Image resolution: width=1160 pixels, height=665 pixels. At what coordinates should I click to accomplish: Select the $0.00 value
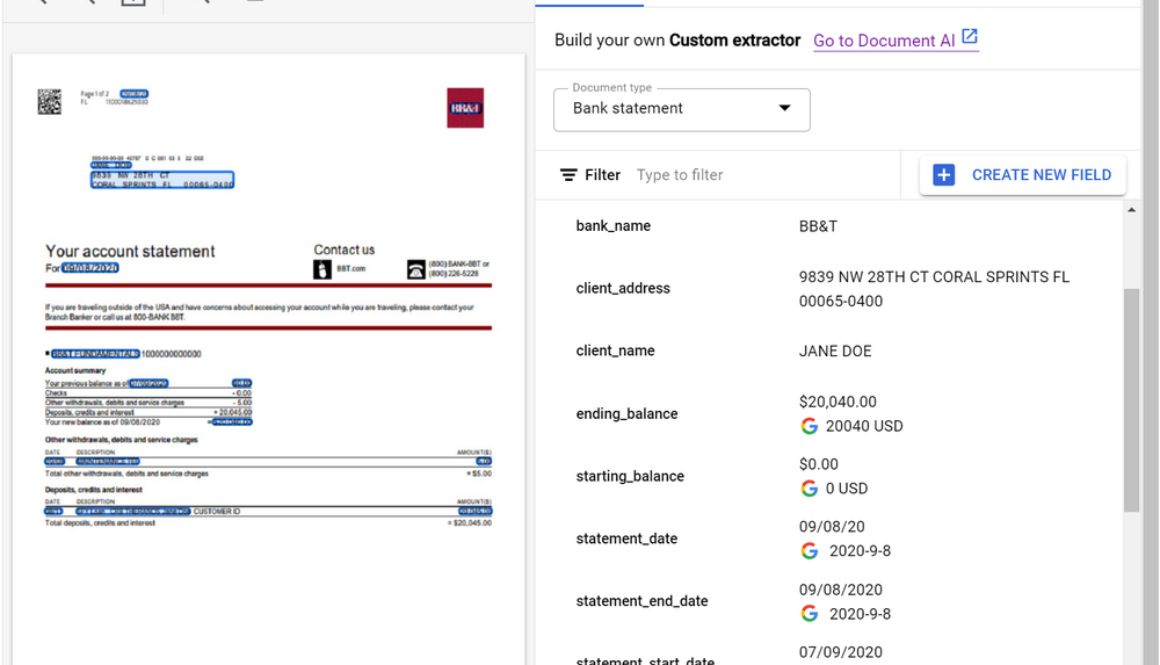[818, 465]
